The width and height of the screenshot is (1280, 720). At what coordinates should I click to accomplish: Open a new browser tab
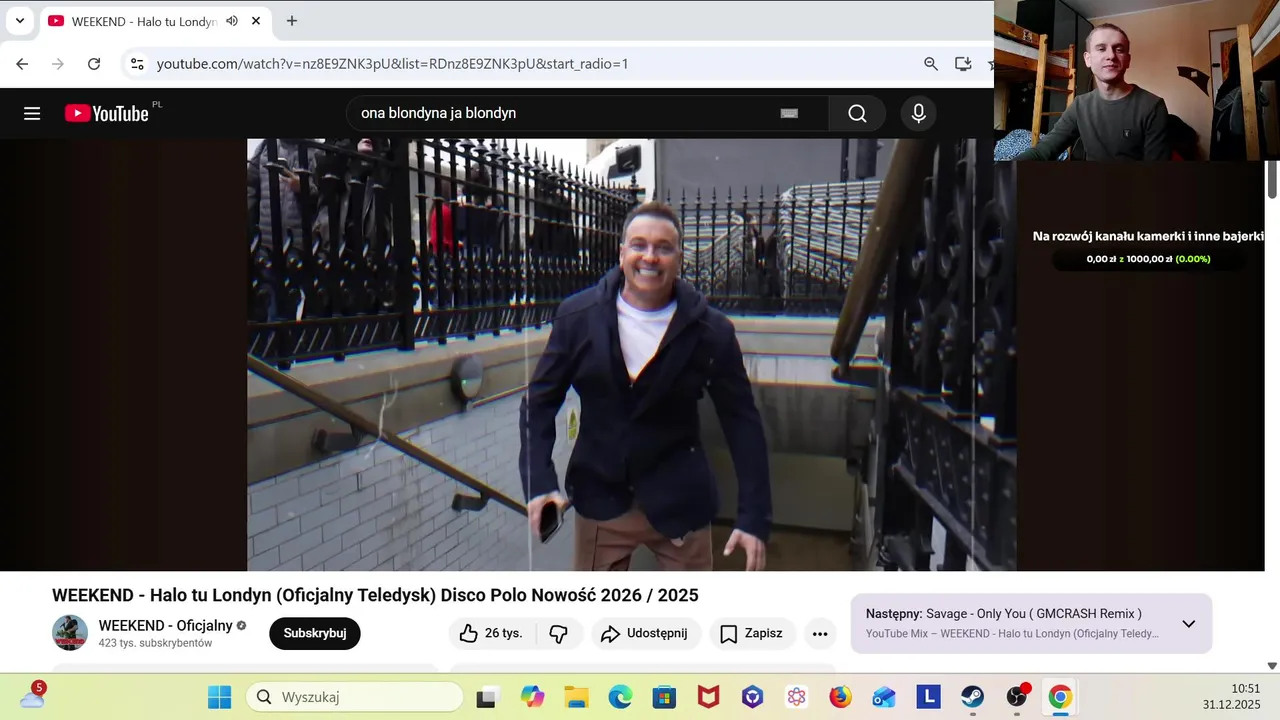pyautogui.click(x=291, y=21)
